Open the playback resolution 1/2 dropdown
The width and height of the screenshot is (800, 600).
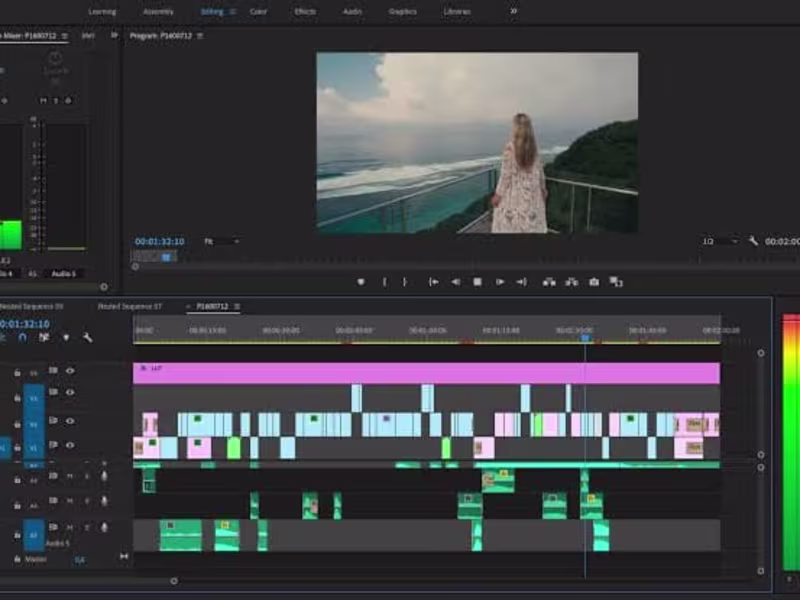tap(719, 241)
